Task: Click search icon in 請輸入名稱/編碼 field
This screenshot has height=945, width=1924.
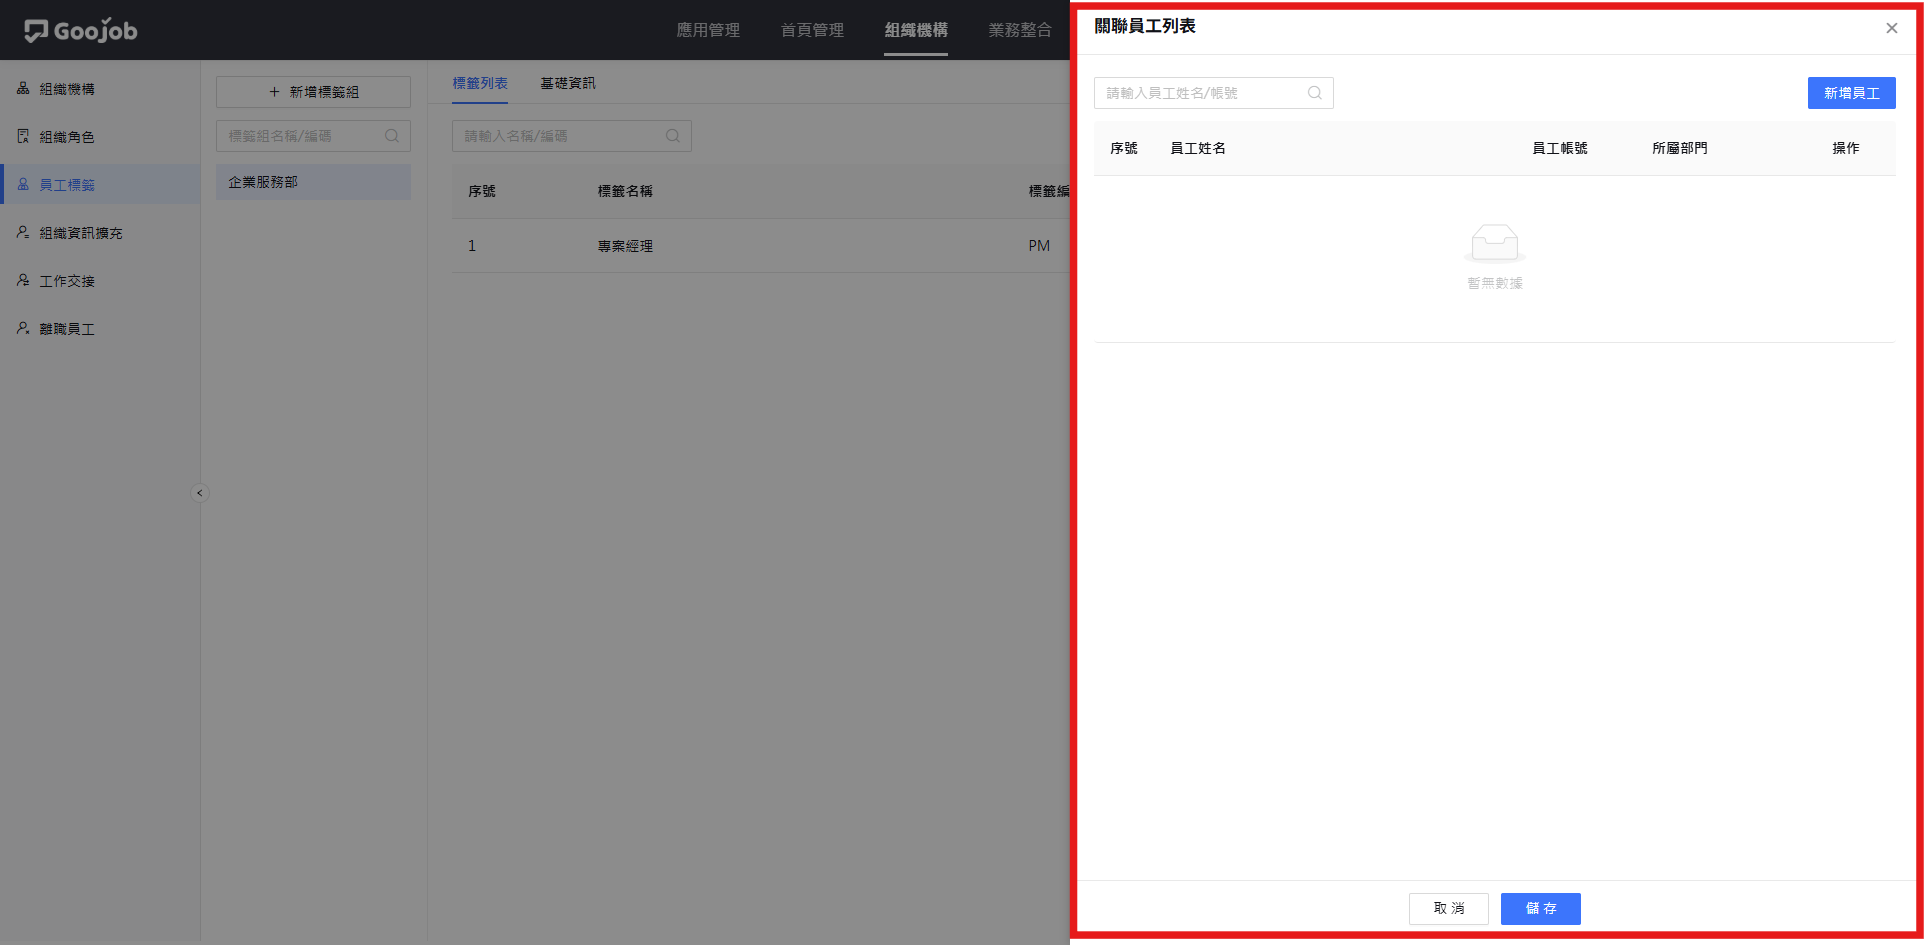Action: coord(673,136)
